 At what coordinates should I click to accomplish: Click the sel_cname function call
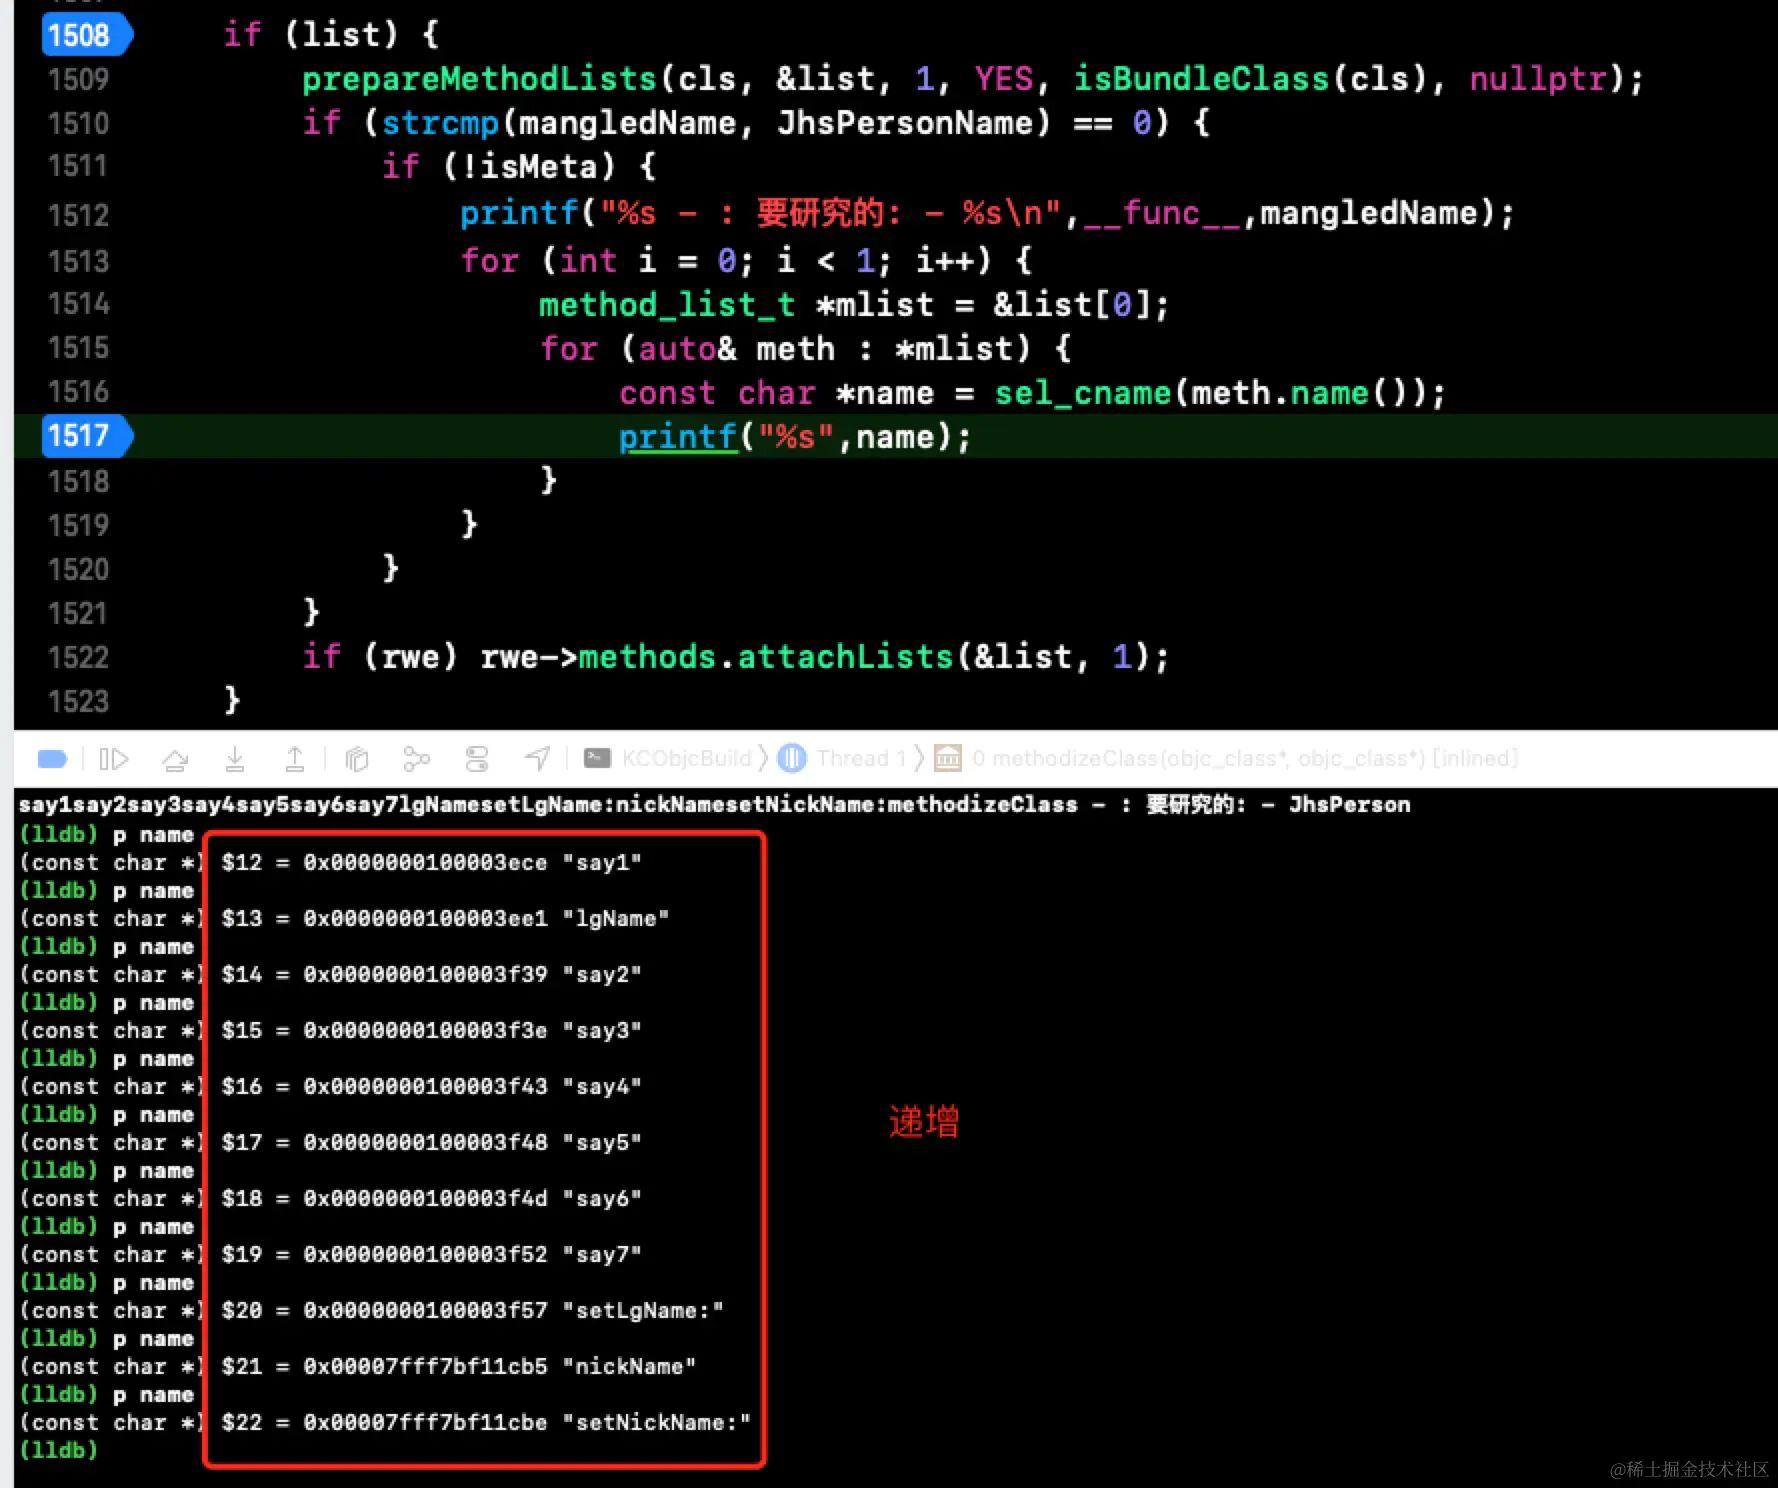(x=1082, y=393)
